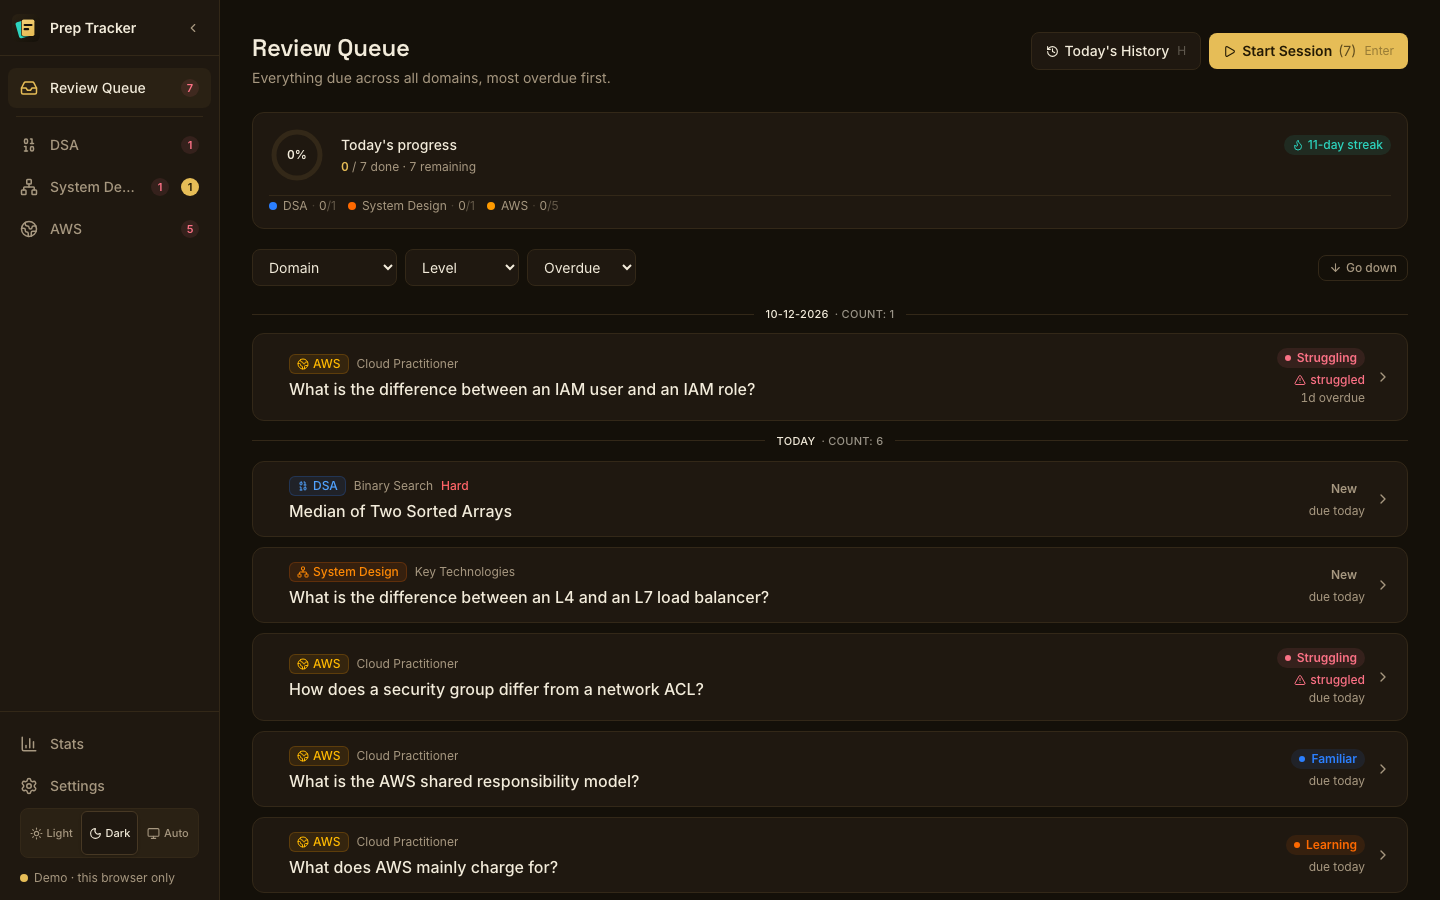1440x900 pixels.
Task: Click the Stats bar chart icon
Action: click(x=29, y=744)
